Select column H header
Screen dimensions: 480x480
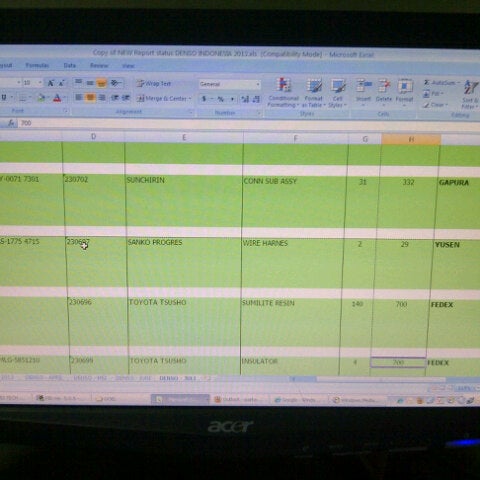tap(411, 139)
